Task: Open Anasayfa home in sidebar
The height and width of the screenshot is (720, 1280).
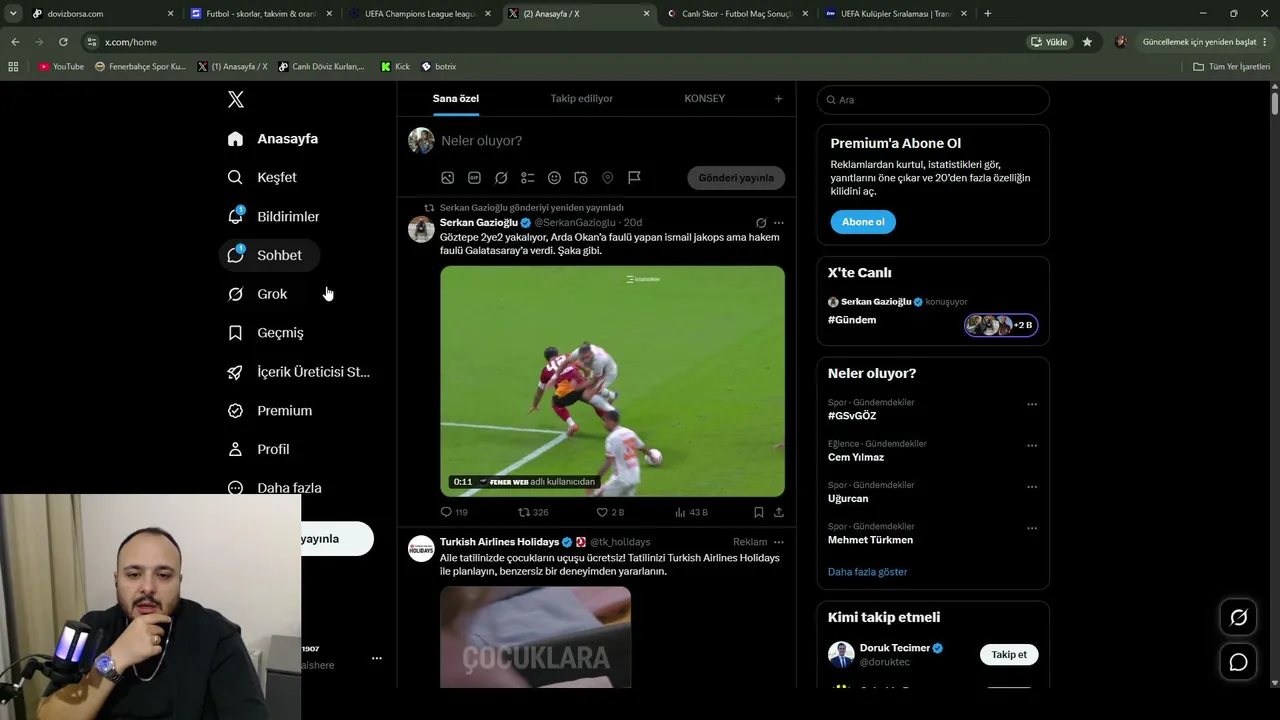Action: tap(273, 139)
